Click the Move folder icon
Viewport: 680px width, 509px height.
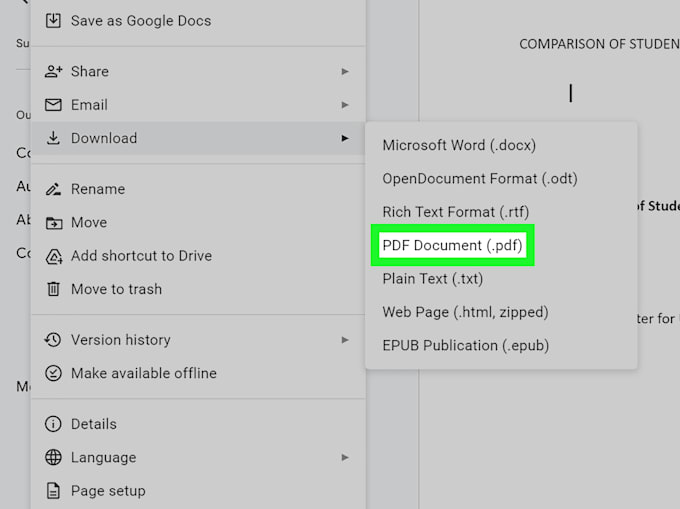(54, 222)
